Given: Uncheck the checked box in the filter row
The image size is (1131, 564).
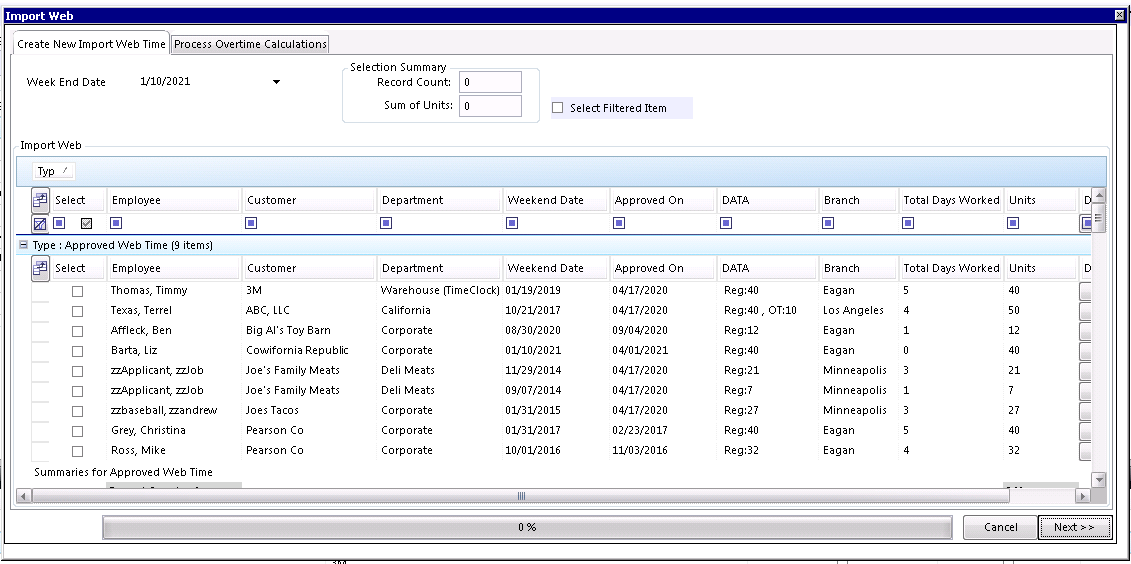Looking at the screenshot, I should (x=87, y=224).
